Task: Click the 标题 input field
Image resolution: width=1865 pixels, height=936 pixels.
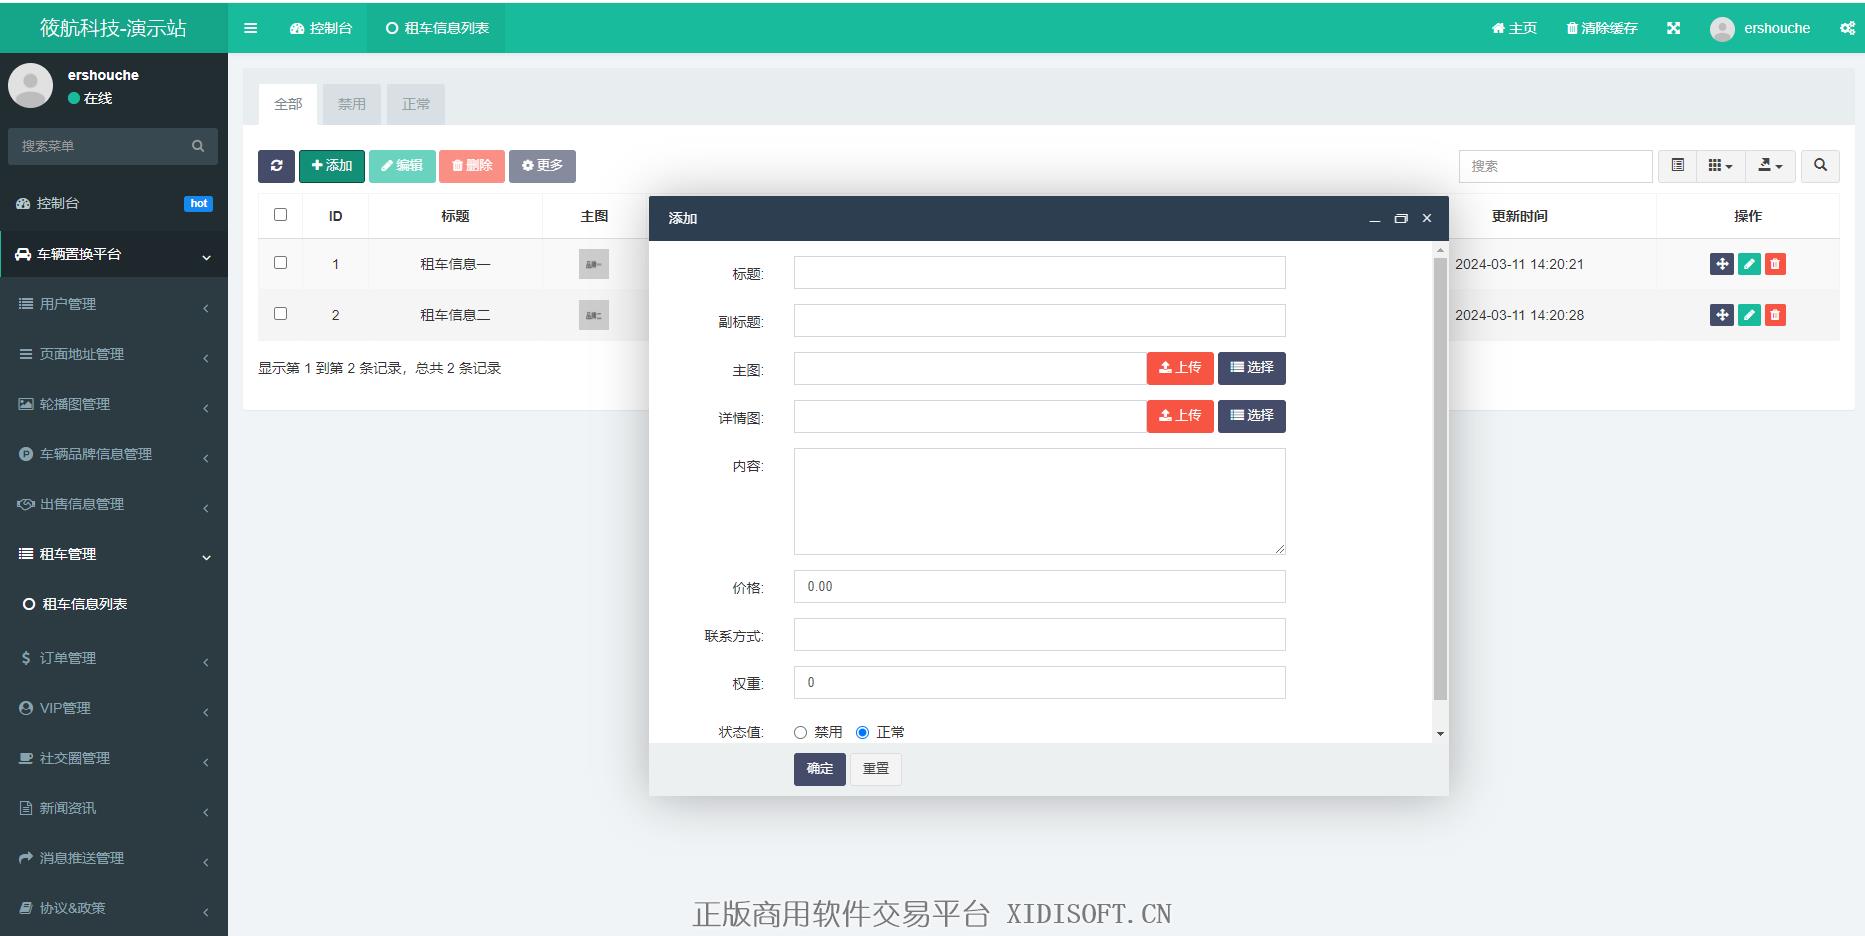Action: point(1039,273)
